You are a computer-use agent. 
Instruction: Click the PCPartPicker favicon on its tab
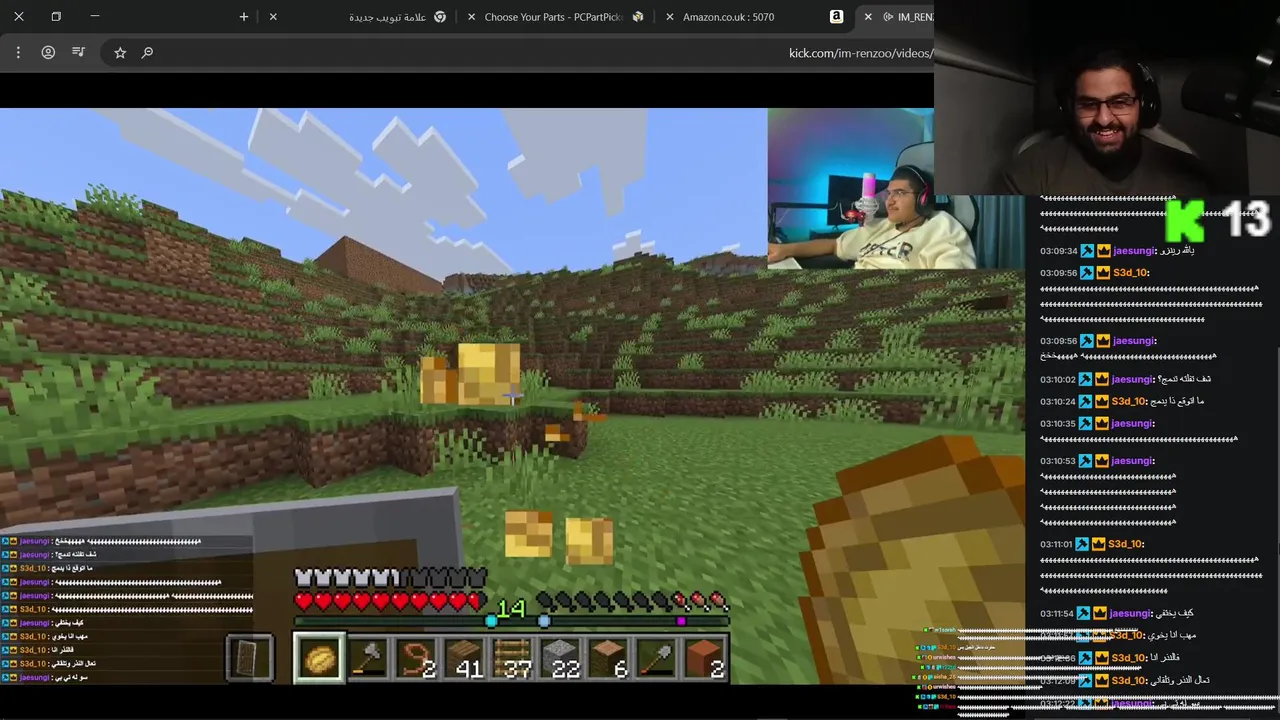pos(638,17)
